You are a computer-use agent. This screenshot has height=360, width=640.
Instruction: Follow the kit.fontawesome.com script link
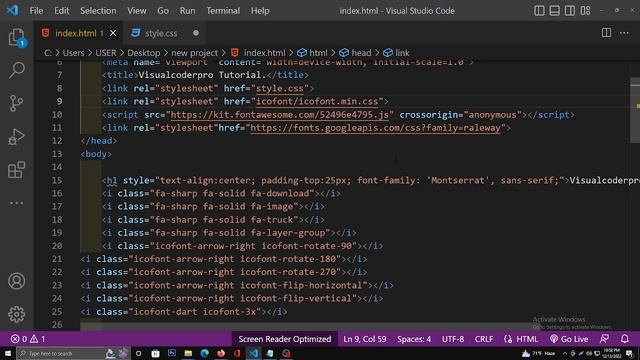pos(280,115)
